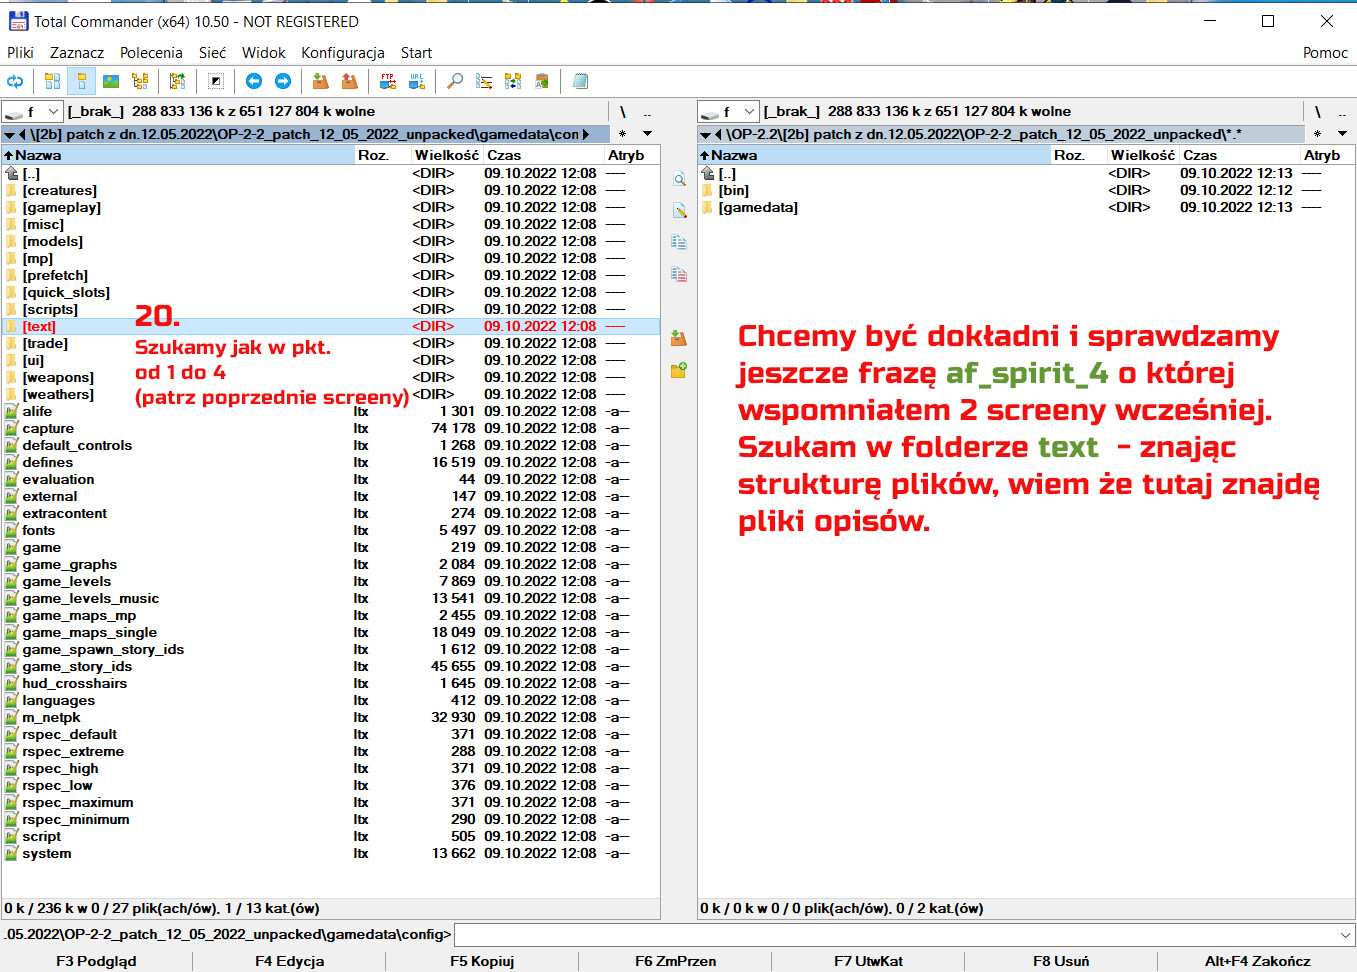Screen dimensions: 1357x972
Task: Open right panel directory history down-arrow
Action: pyautogui.click(x=1342, y=134)
